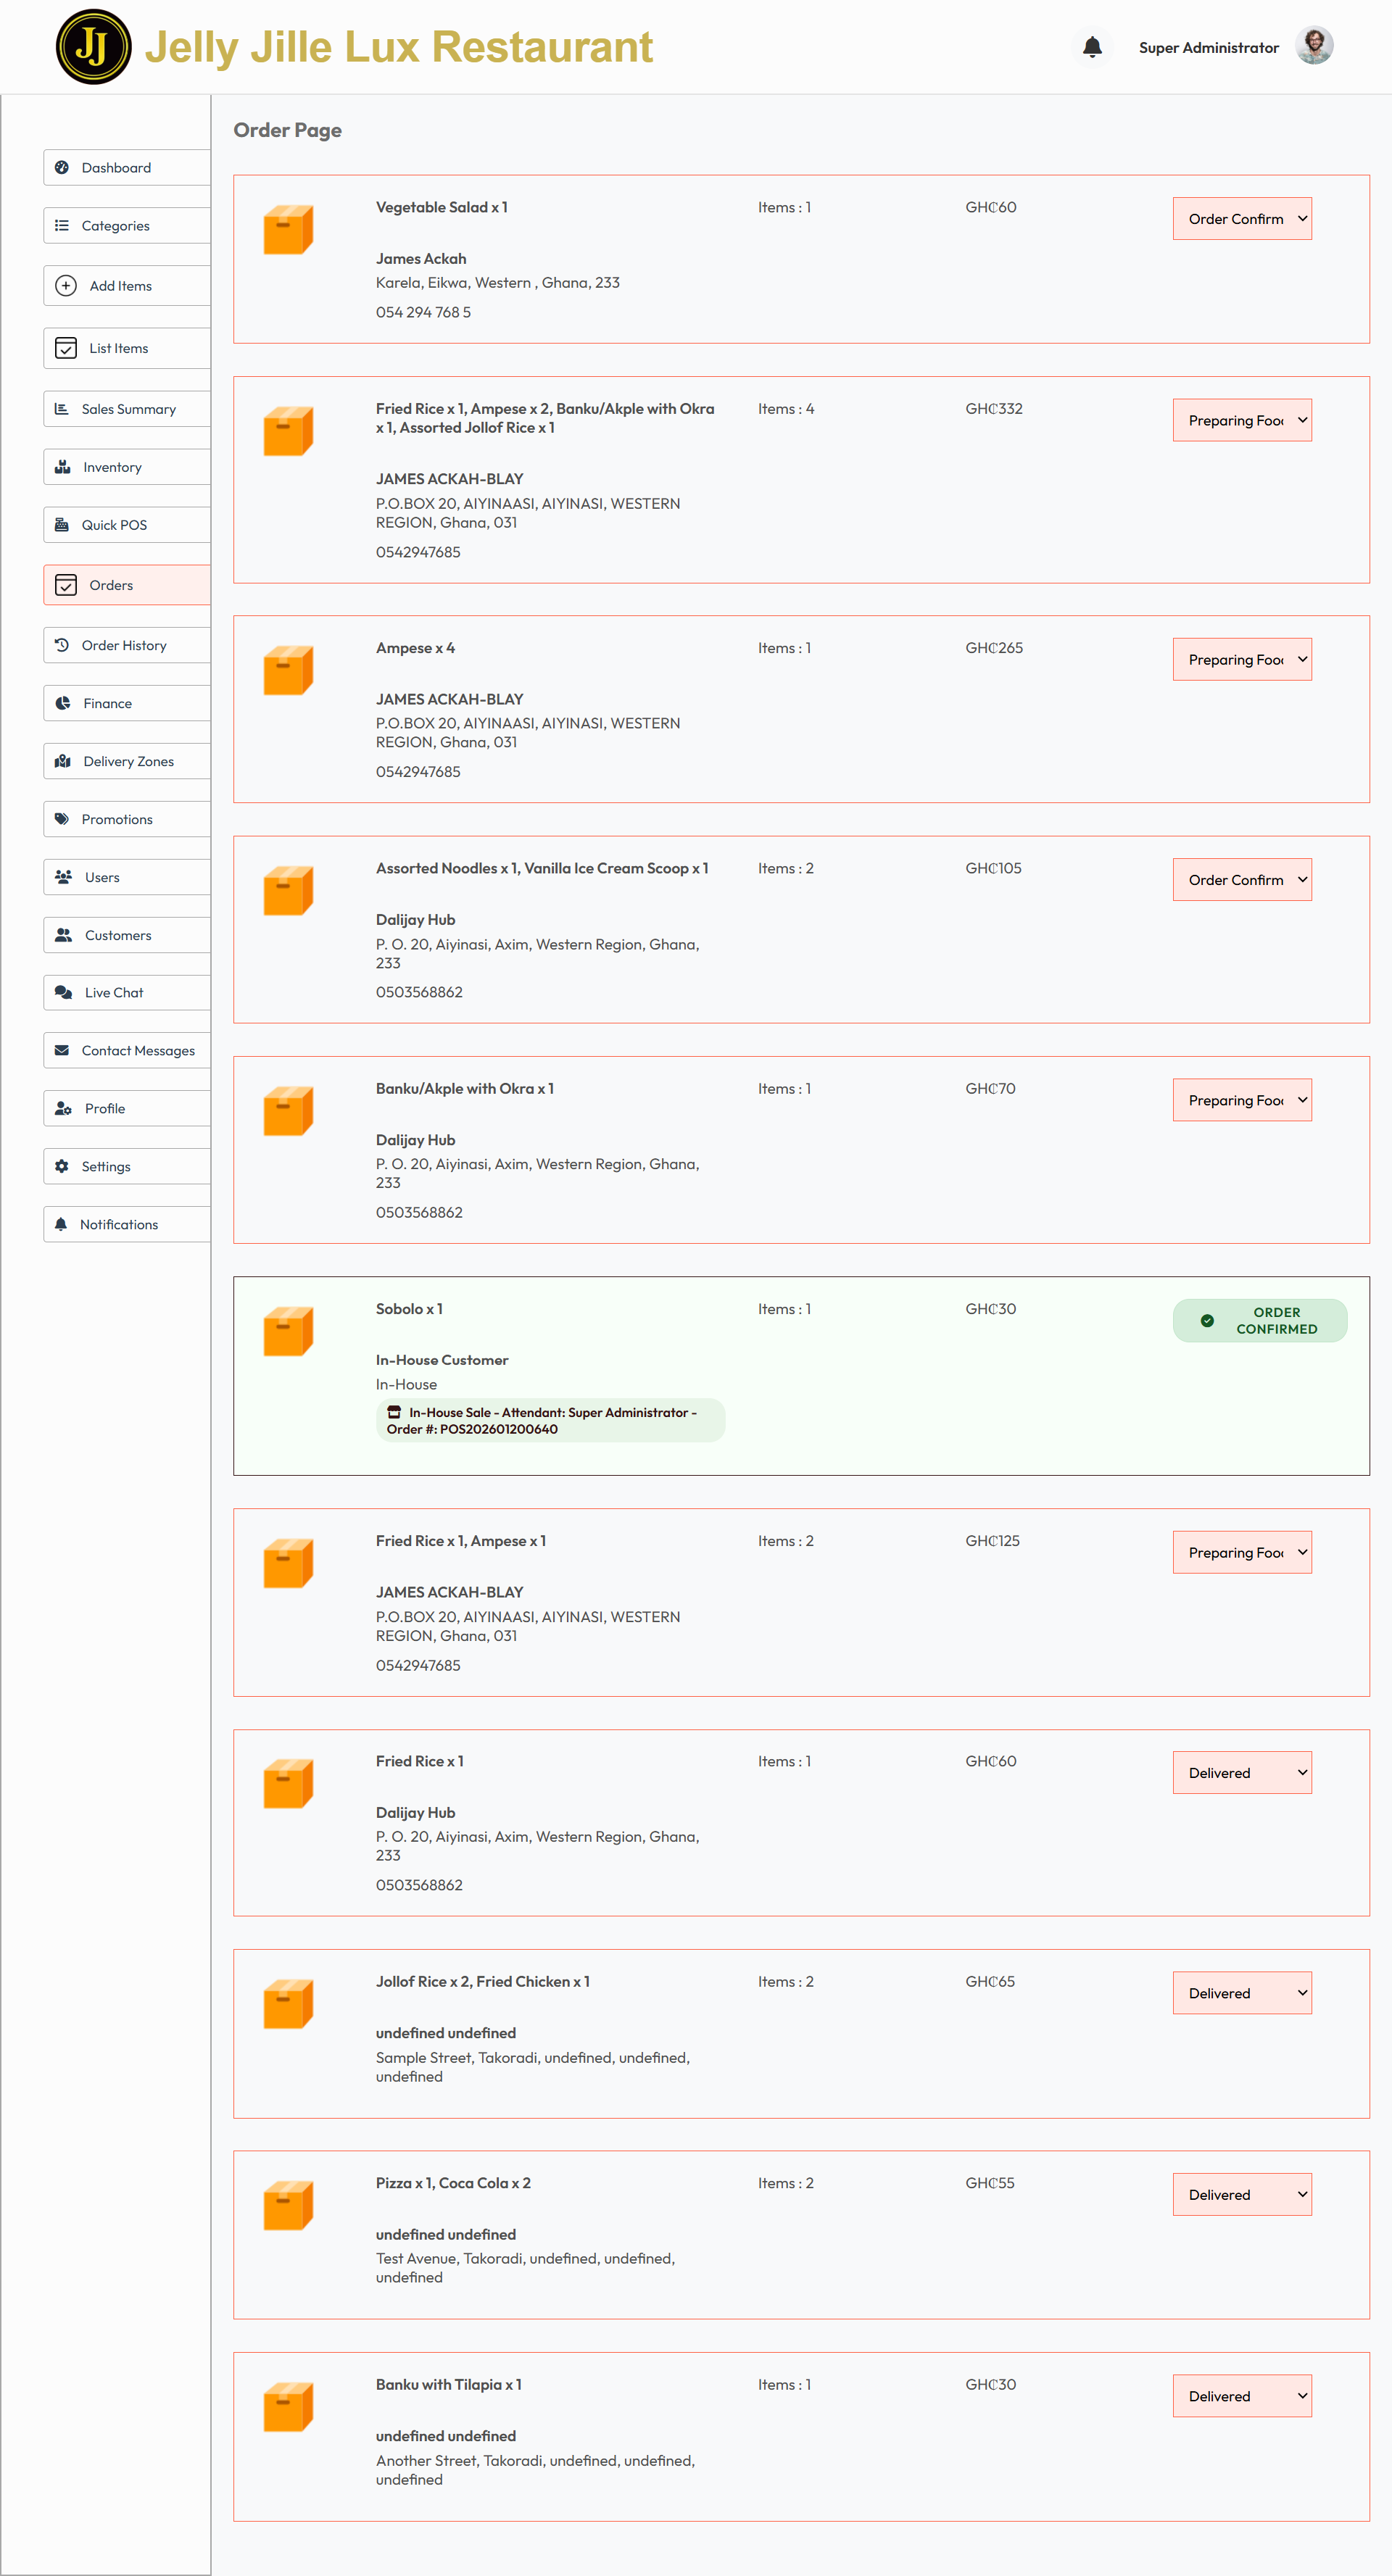Screen dimensions: 1392x2576
Task: Open the status dropdown for Vegetable Salad order
Action: [x=1242, y=219]
